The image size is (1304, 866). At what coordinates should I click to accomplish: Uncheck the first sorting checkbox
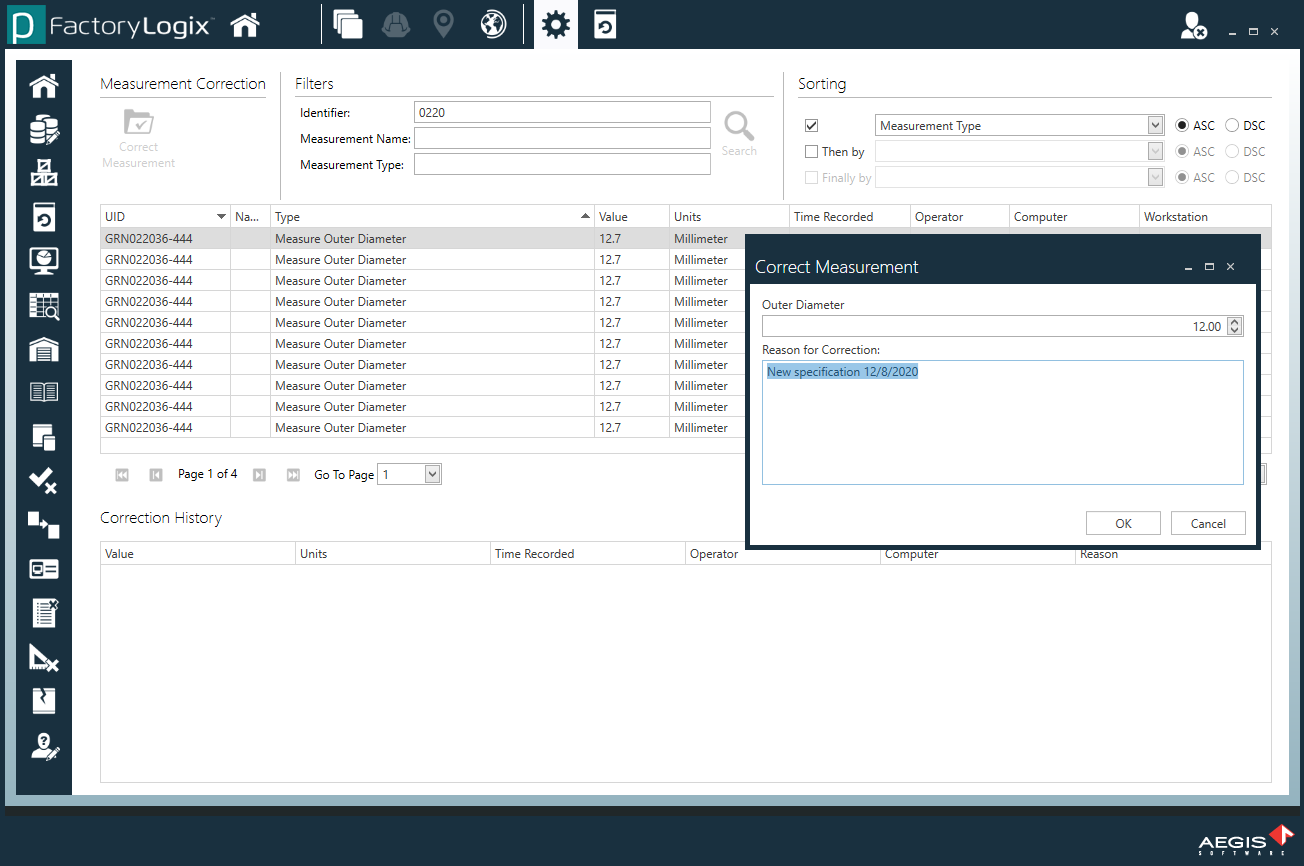coord(812,126)
